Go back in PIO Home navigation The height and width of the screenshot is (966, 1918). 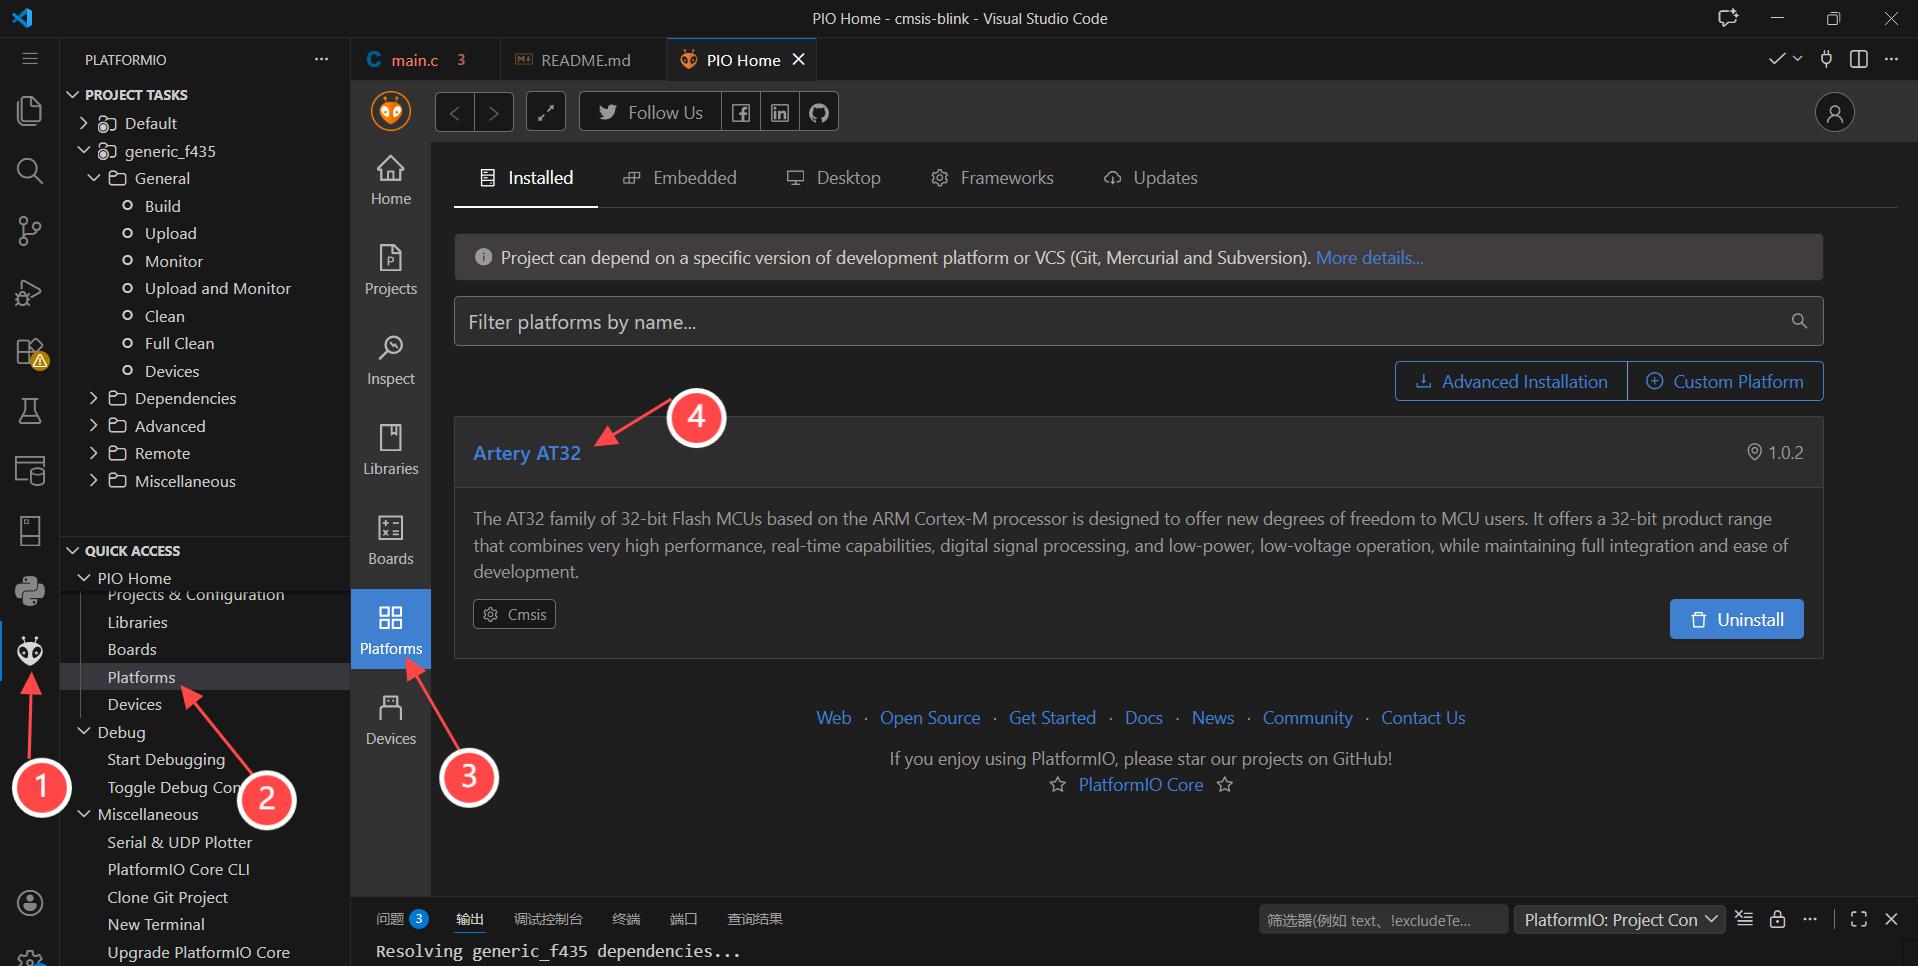point(455,112)
